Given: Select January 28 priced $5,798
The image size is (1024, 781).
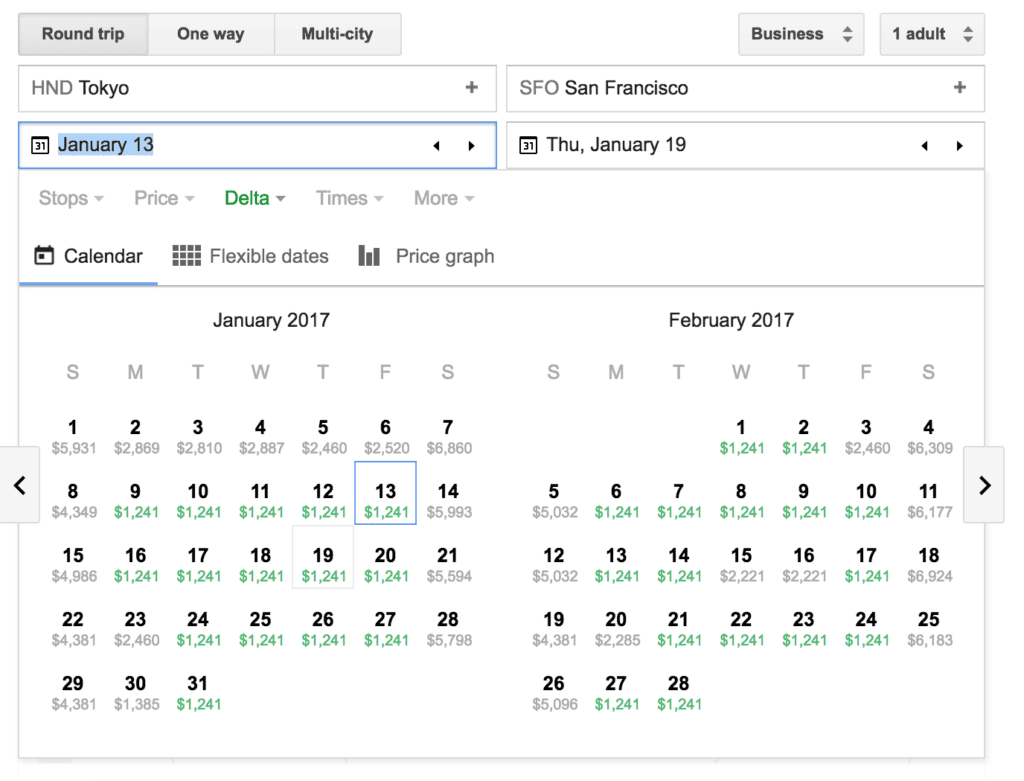Looking at the screenshot, I should pyautogui.click(x=448, y=628).
